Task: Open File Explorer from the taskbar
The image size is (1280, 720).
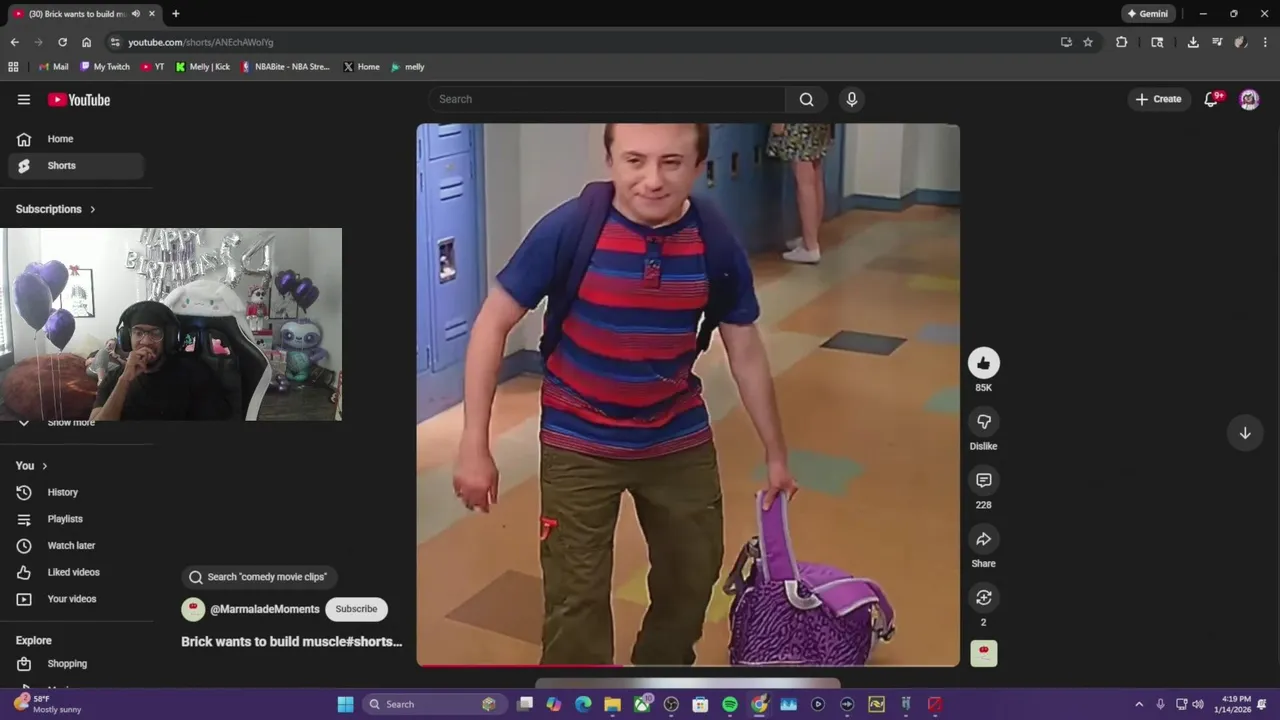Action: (612, 704)
